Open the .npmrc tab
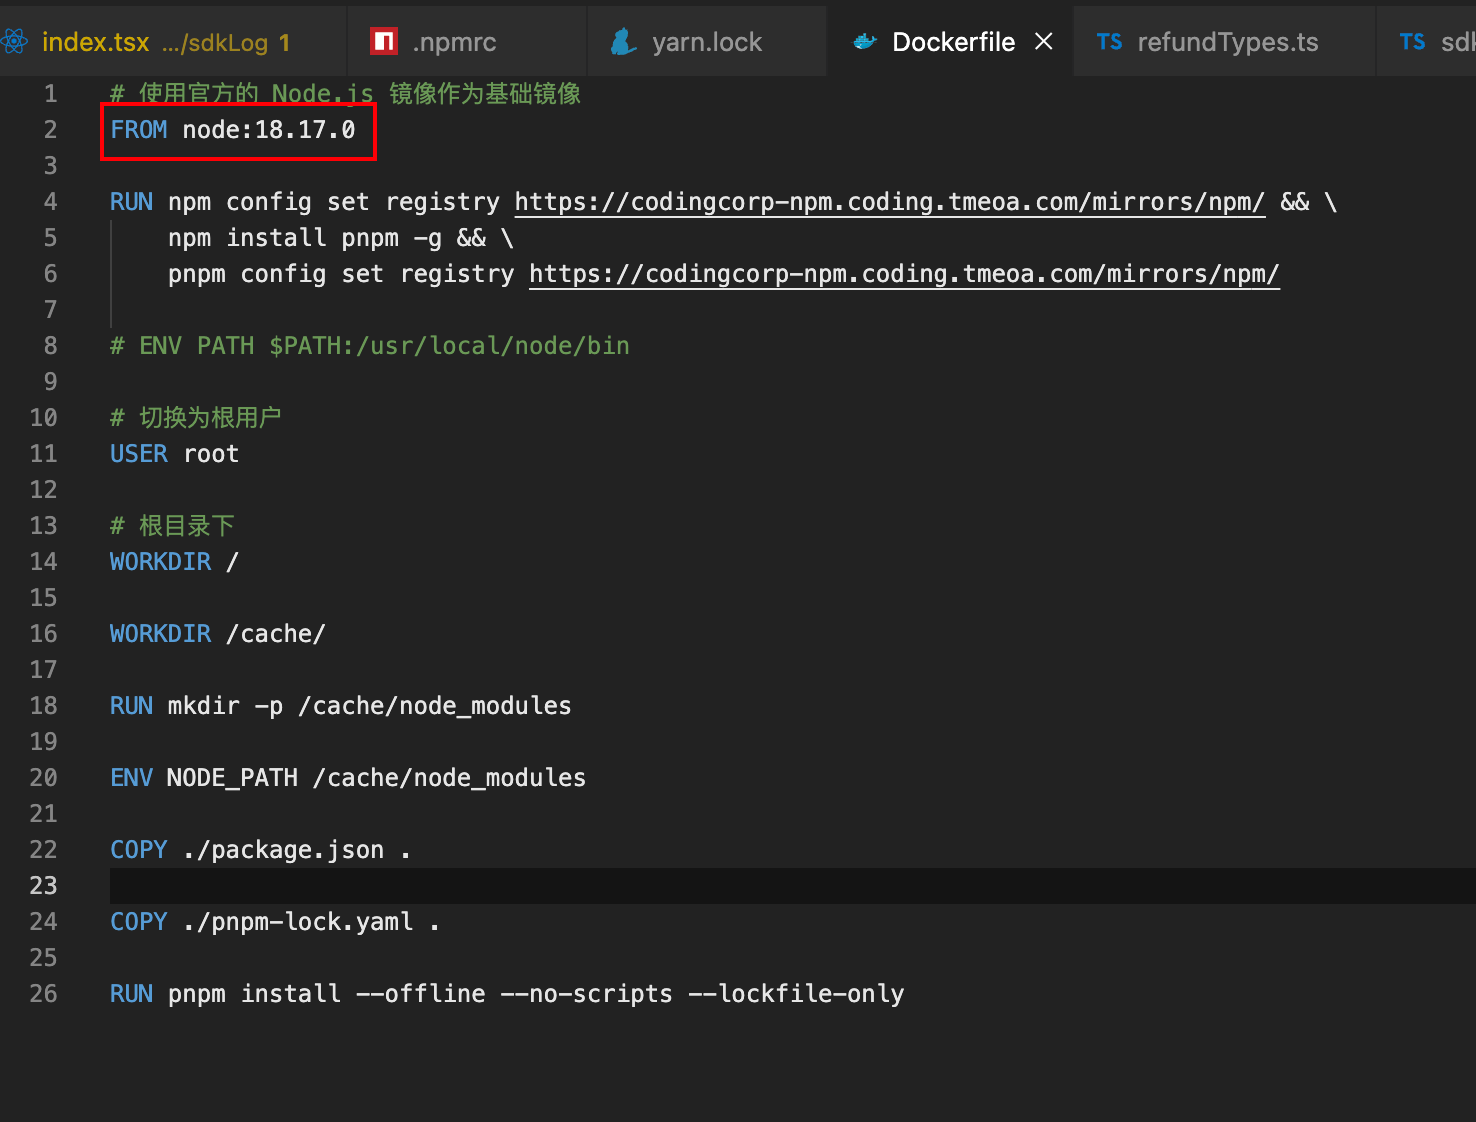 tap(455, 42)
